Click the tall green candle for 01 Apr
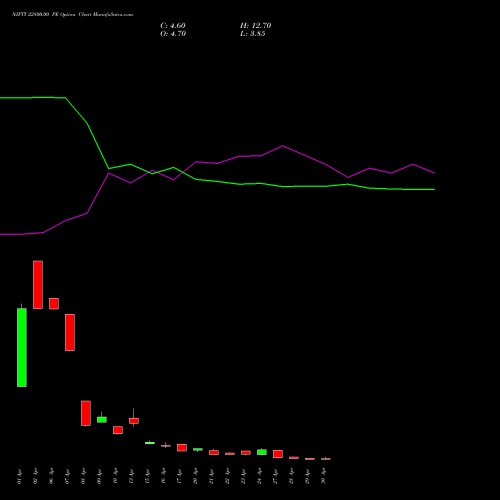This screenshot has height=500, width=500. [22, 347]
